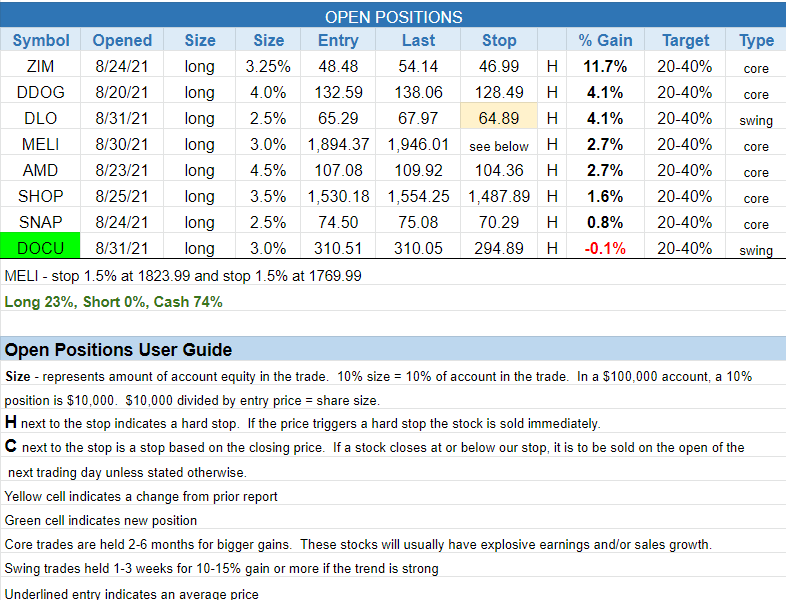The image size is (786, 600).
Task: Click the Target column header
Action: (x=685, y=40)
